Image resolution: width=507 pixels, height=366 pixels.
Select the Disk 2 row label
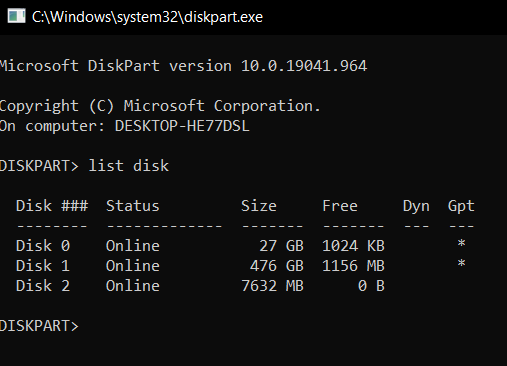coord(43,286)
